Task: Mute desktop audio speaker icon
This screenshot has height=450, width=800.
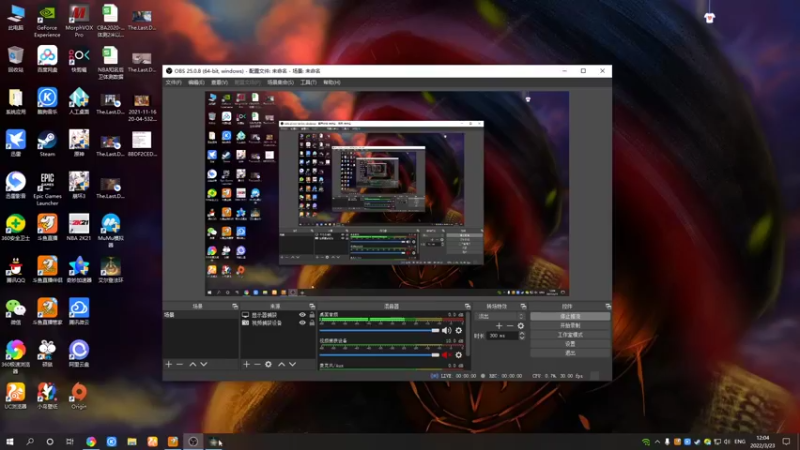Action: point(446,331)
